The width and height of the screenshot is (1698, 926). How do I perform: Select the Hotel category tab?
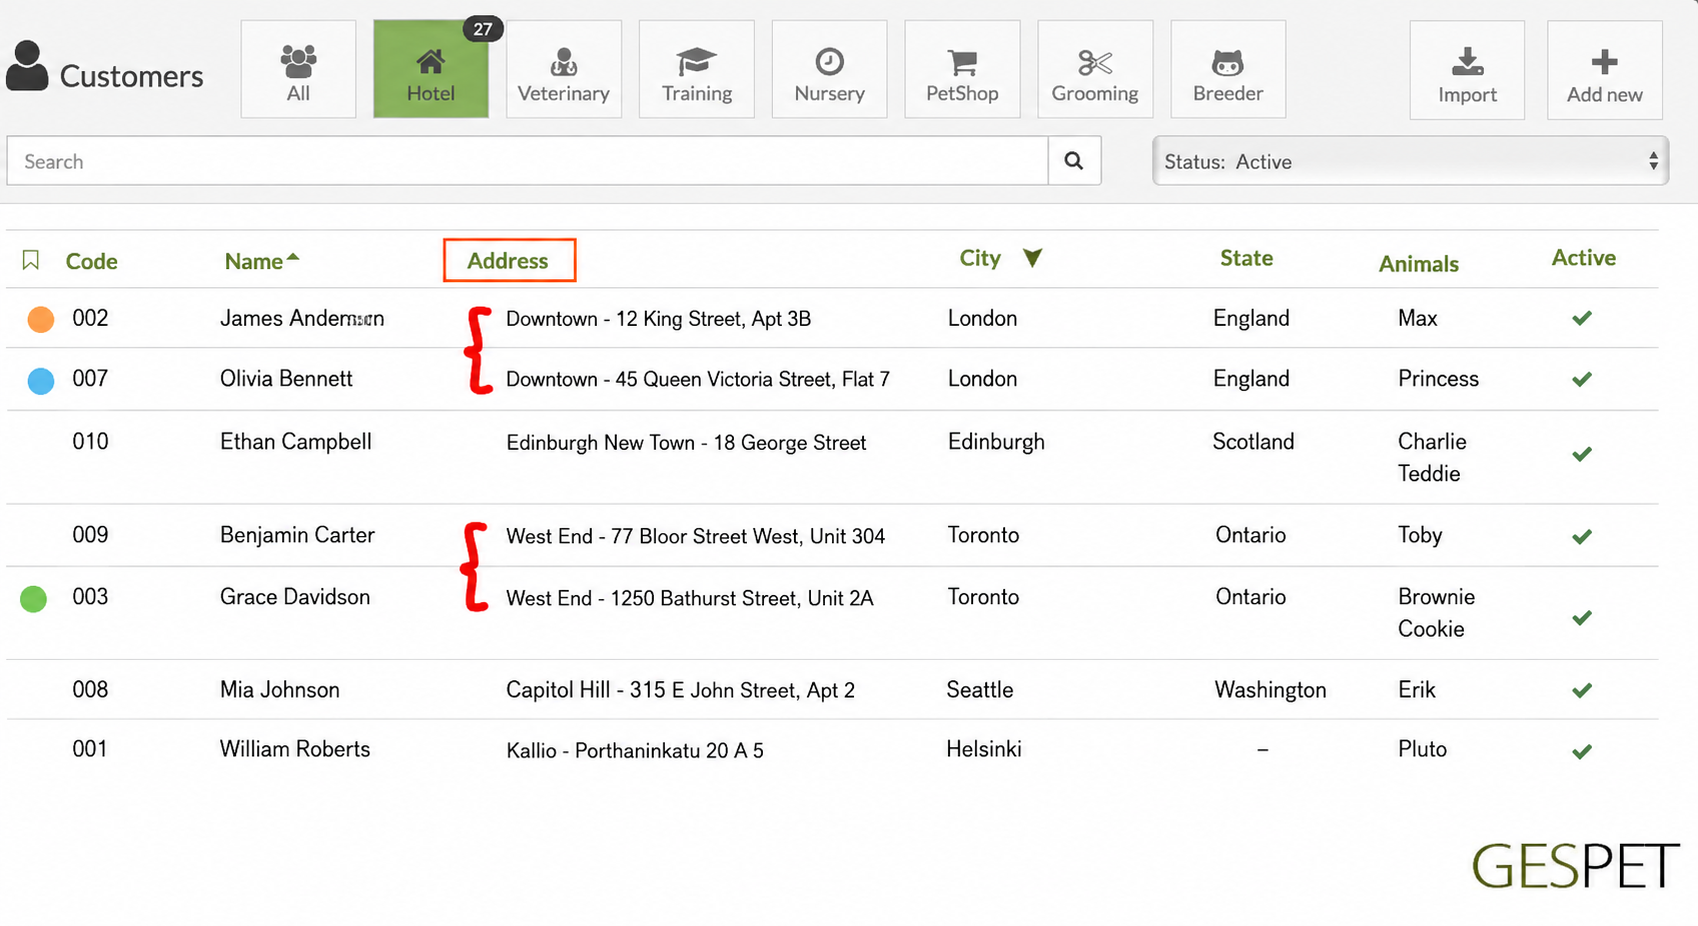click(x=431, y=69)
